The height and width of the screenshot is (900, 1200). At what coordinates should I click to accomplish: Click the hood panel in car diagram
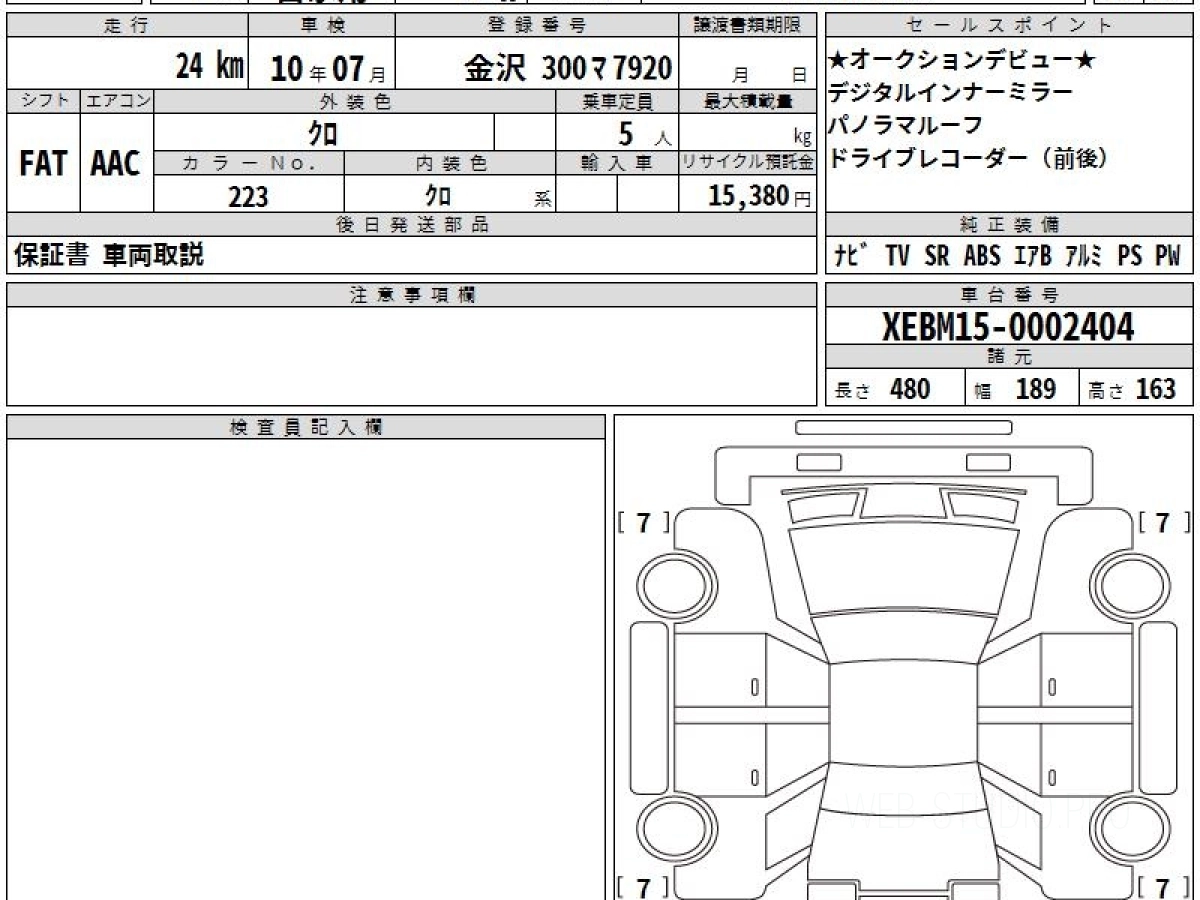pyautogui.click(x=905, y=568)
